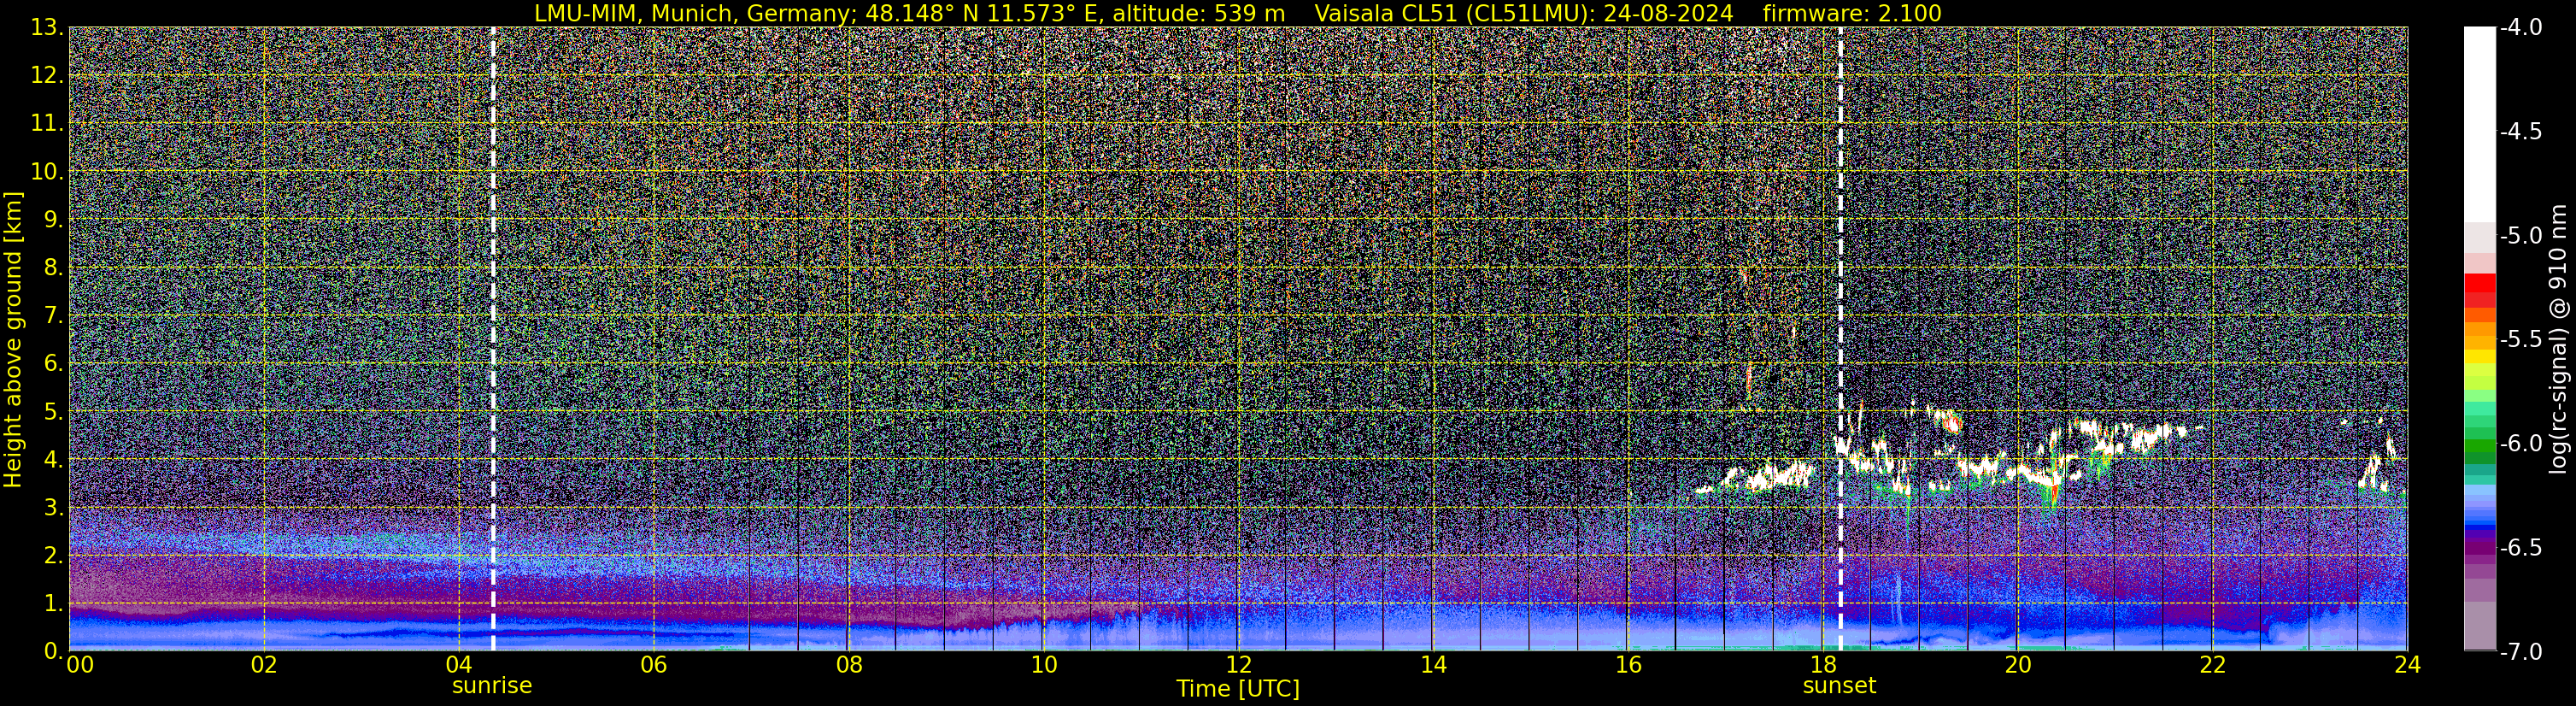Click the time axis tick label '14'
The image size is (2576, 706).
[x=1433, y=665]
